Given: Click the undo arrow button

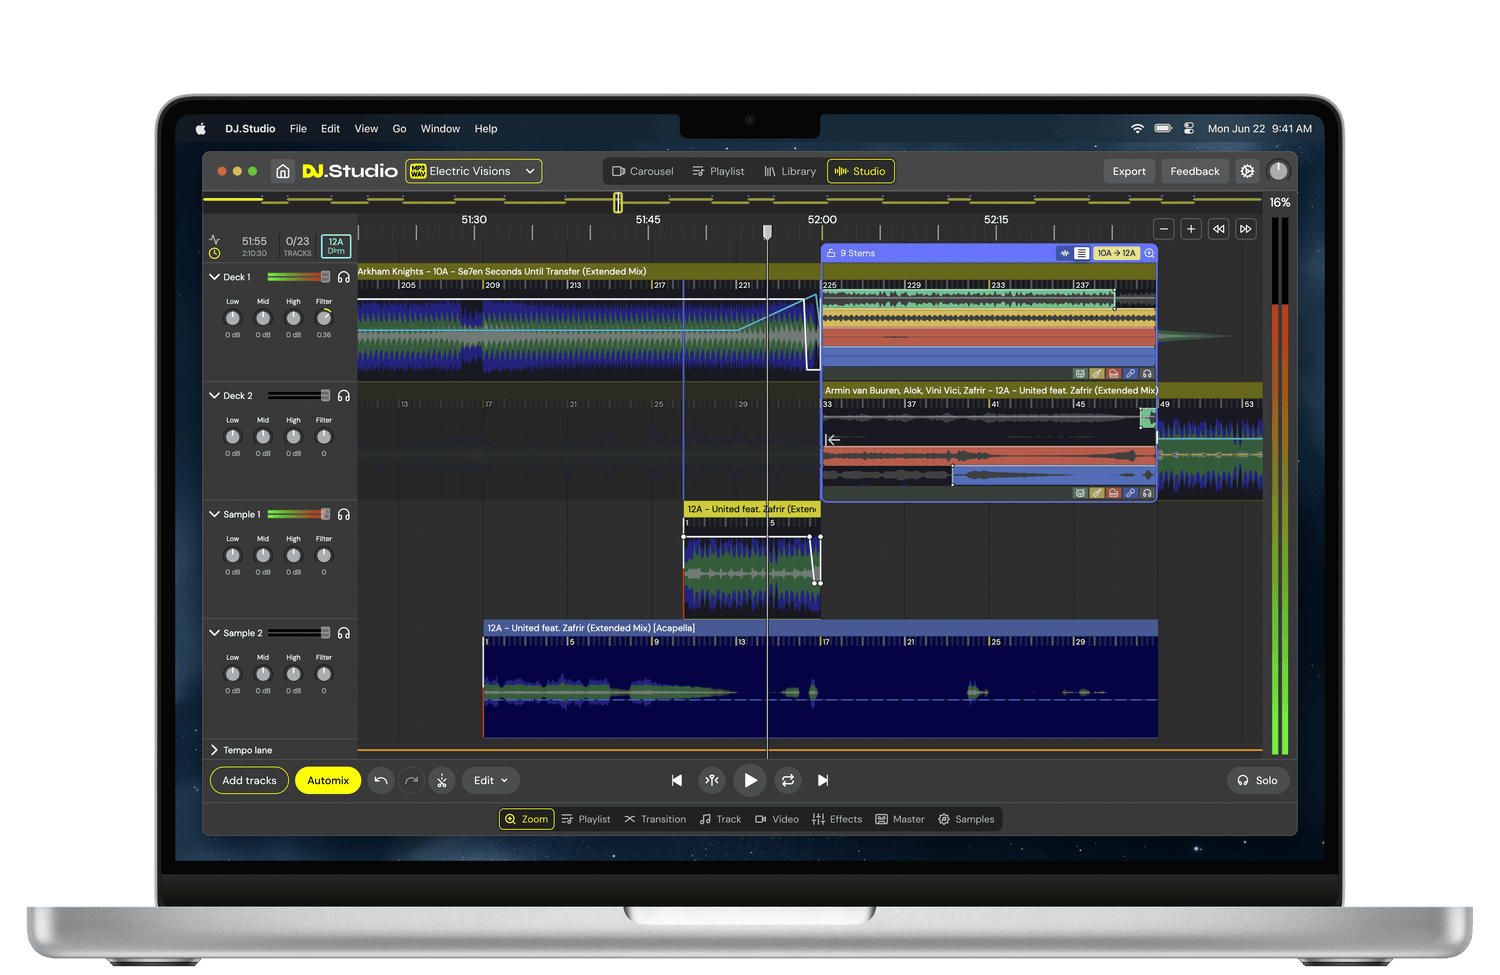Looking at the screenshot, I should [381, 780].
